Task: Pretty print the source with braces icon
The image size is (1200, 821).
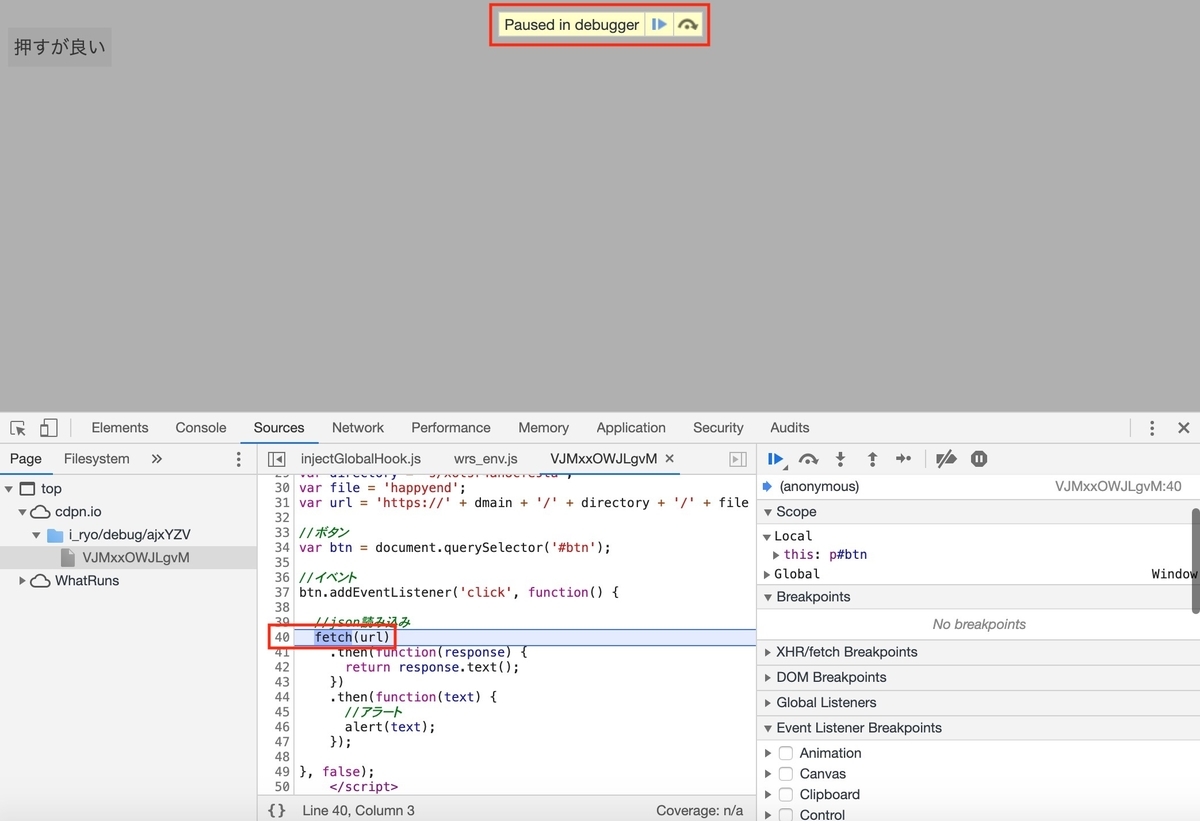Action: (277, 810)
